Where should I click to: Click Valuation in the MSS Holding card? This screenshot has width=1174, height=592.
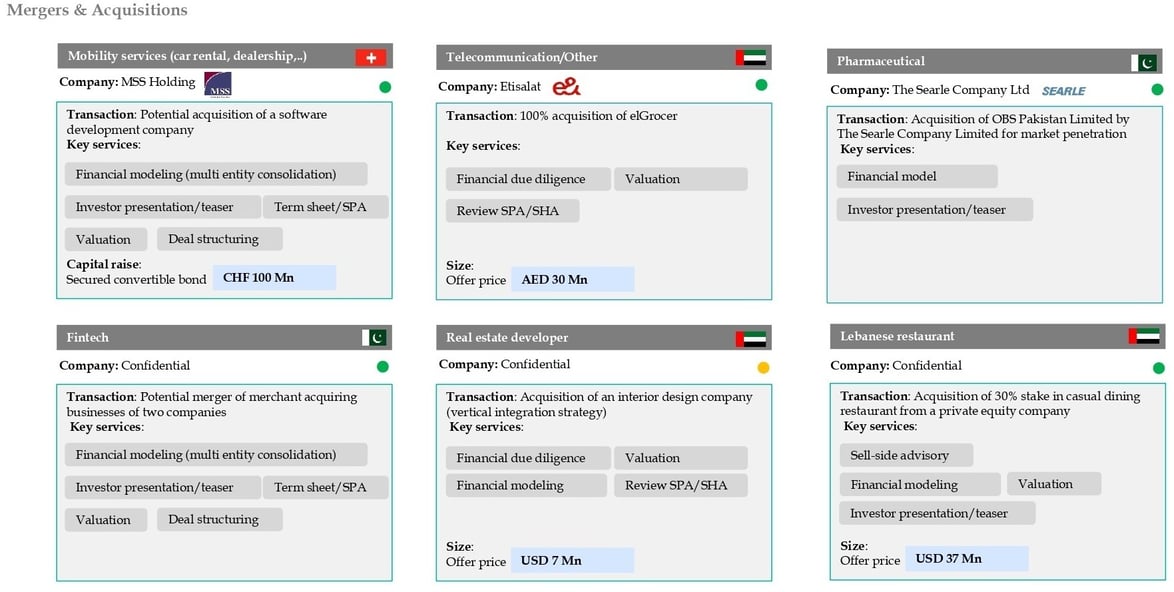pos(106,239)
